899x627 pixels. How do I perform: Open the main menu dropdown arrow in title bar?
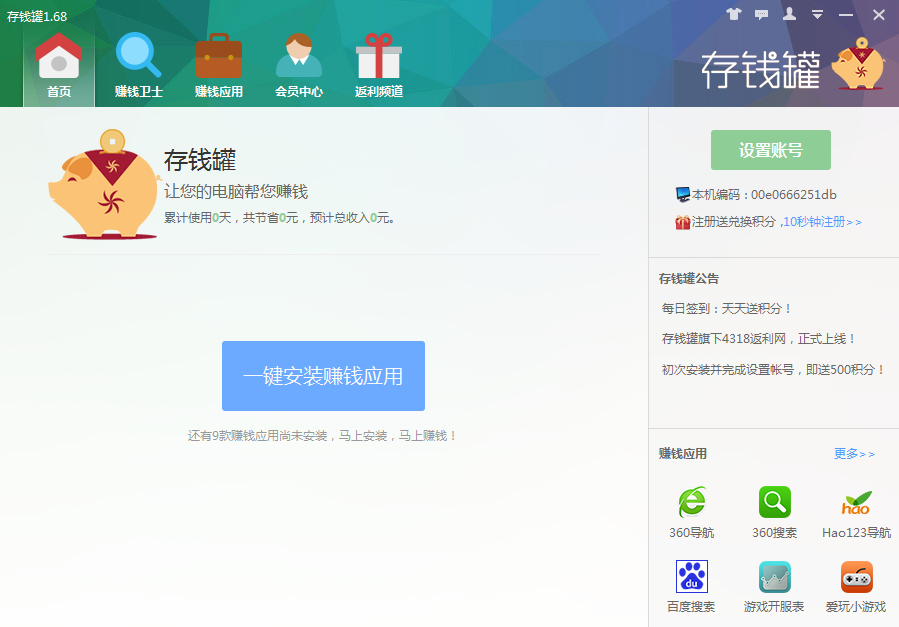click(x=818, y=14)
